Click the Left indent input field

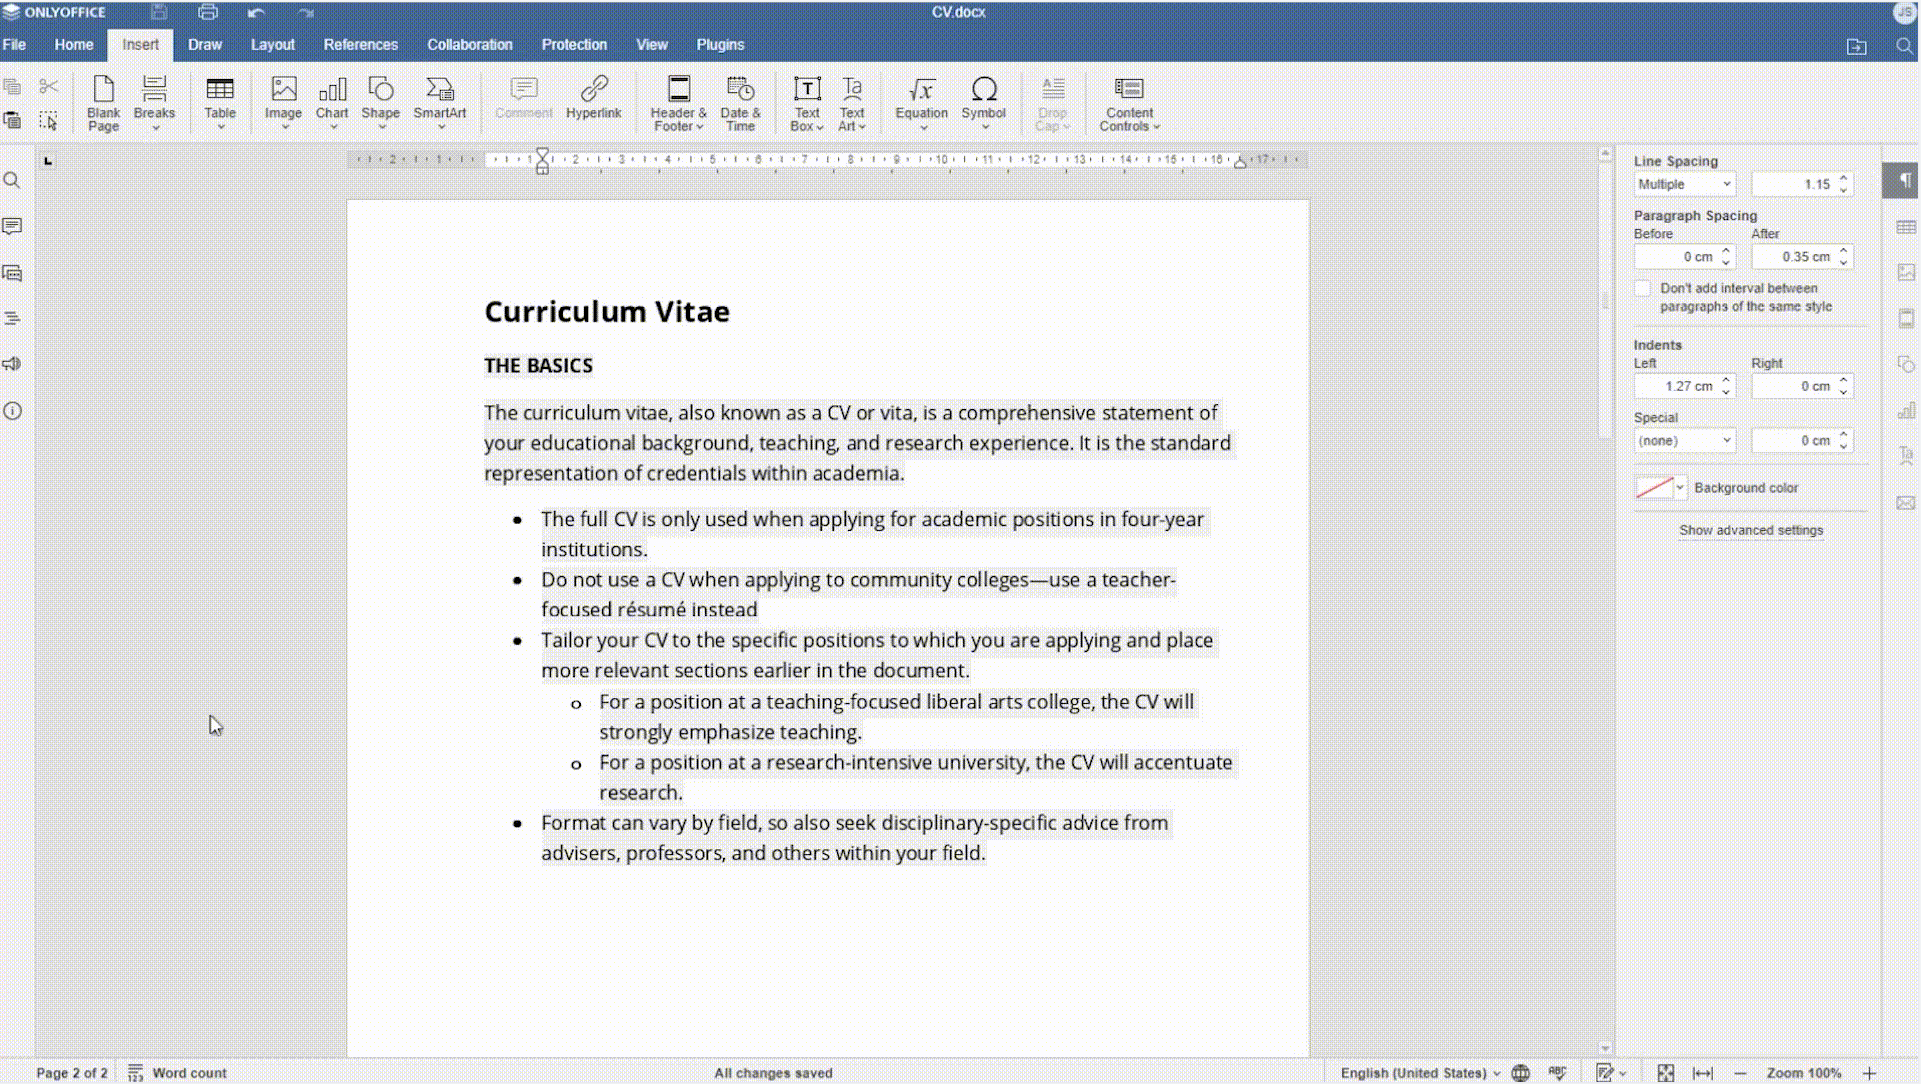(x=1677, y=386)
